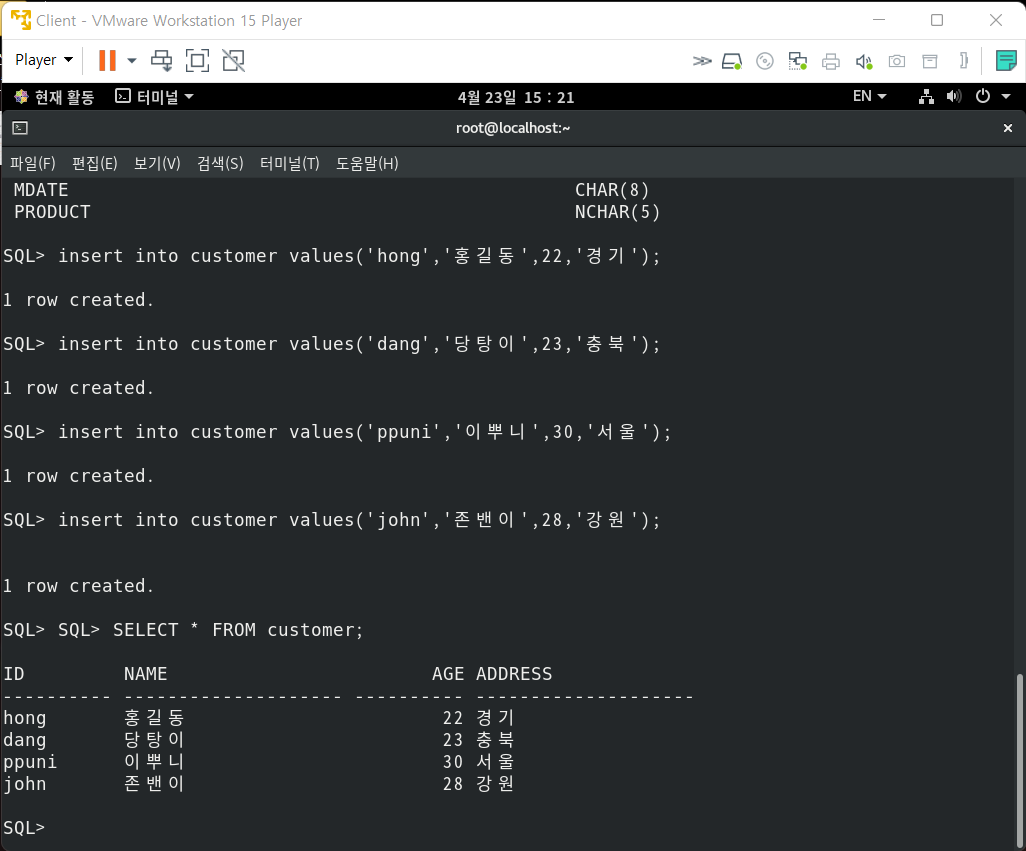Open the CD/DVD drive device icon
Screen dimensions: 1026x851
pos(764,61)
